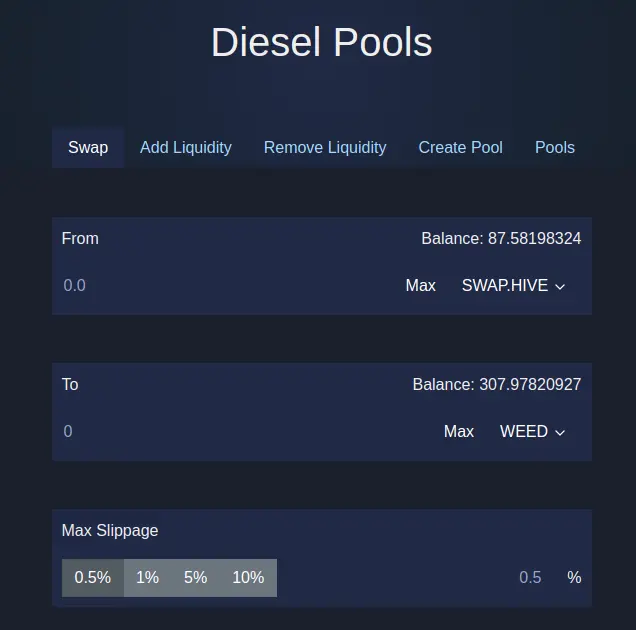Image resolution: width=636 pixels, height=630 pixels.
Task: Go to the Create Pool tab
Action: (460, 147)
